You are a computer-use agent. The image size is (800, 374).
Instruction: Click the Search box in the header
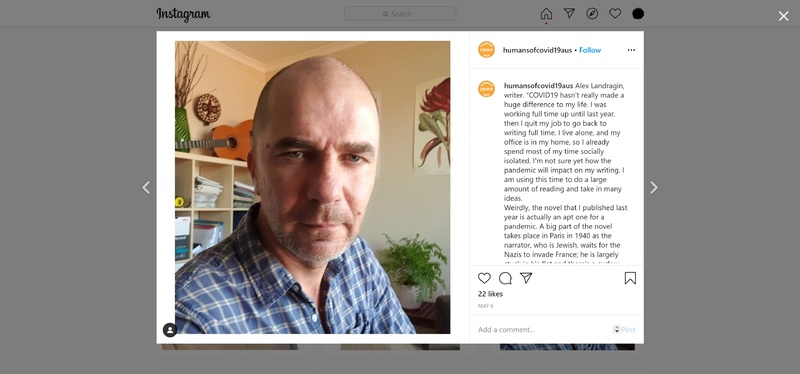point(400,14)
